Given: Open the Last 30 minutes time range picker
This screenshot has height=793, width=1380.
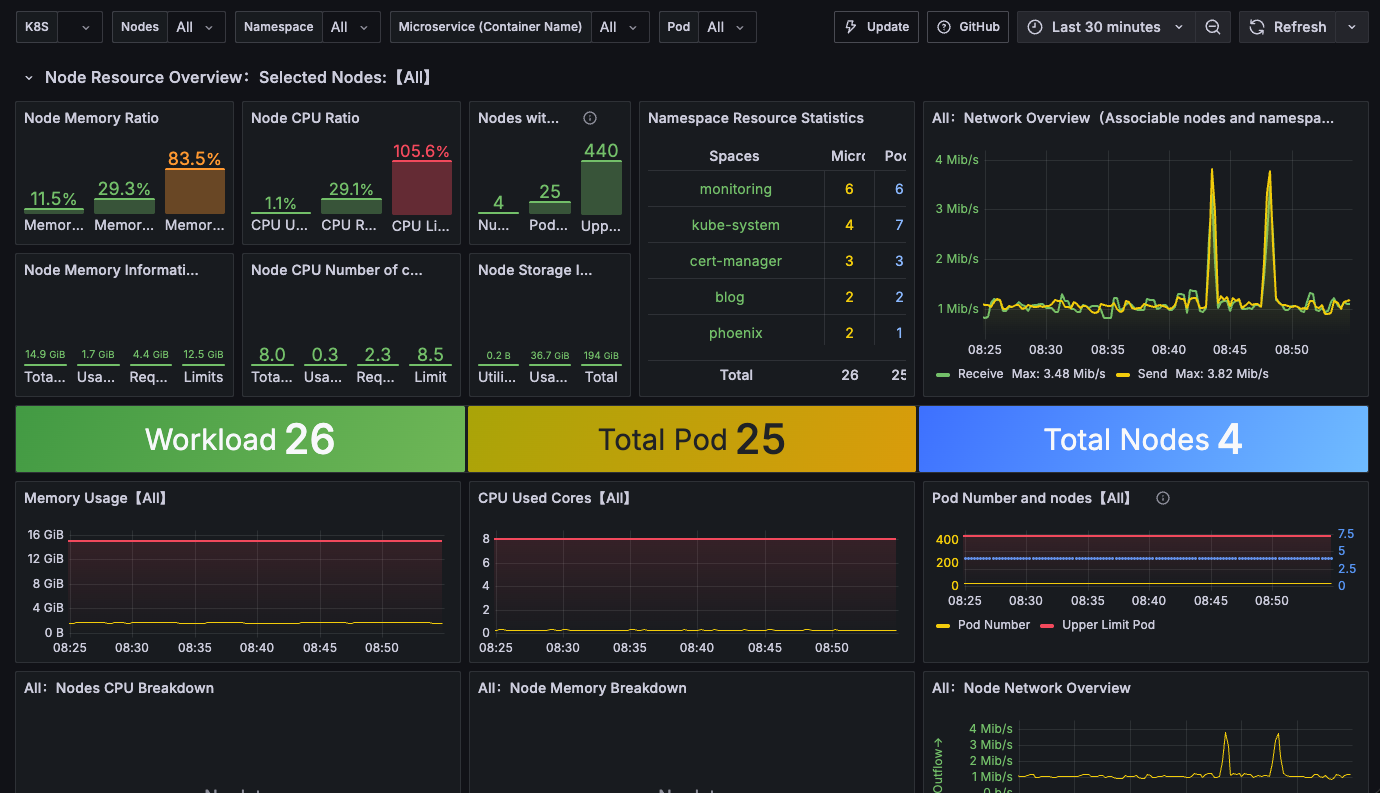Looking at the screenshot, I should 1105,27.
